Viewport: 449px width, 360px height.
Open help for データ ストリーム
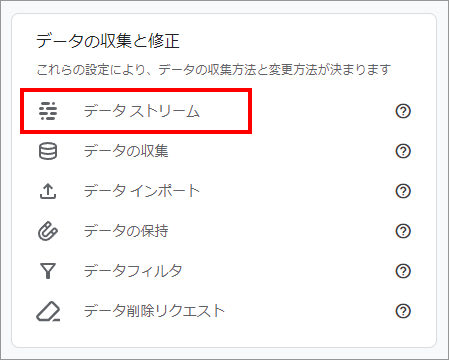coord(403,111)
